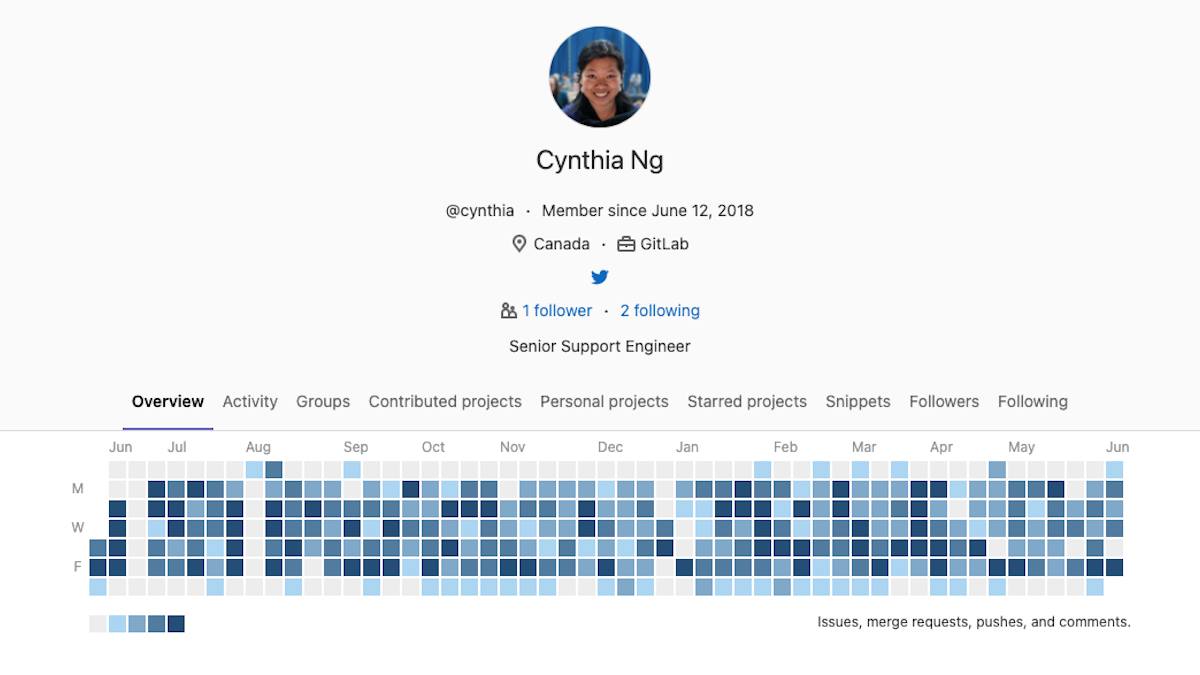Open the Groups tab
Viewport: 1200px width, 675px height.
tap(323, 401)
